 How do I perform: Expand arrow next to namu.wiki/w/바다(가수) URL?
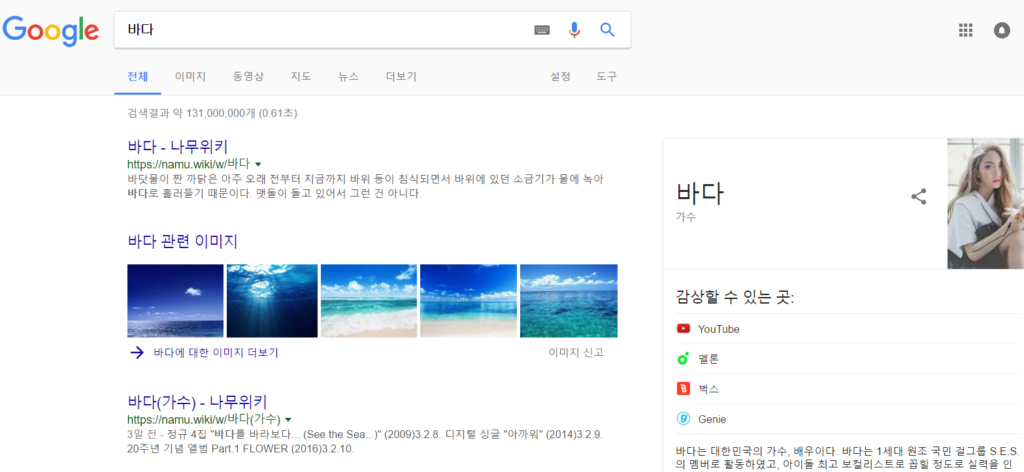288,419
